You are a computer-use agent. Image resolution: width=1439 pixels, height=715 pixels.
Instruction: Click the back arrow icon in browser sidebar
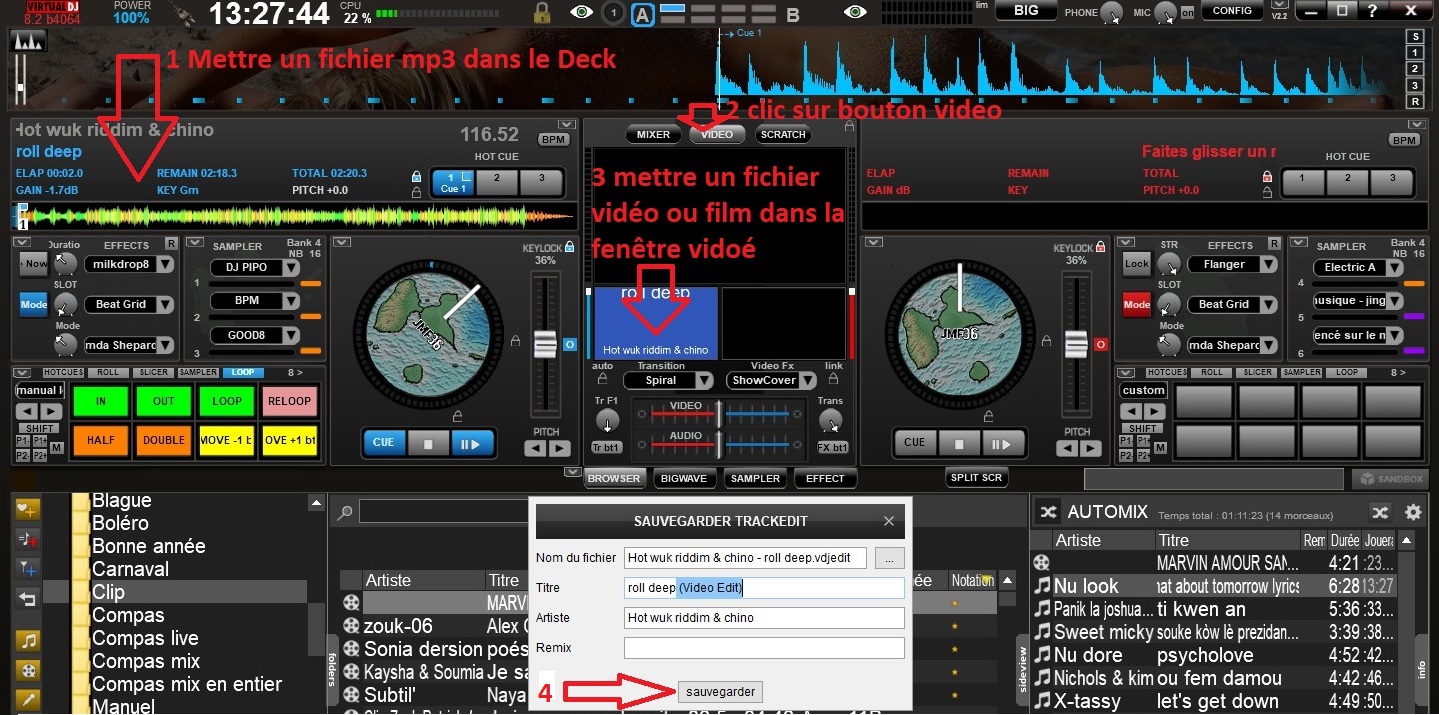click(27, 599)
